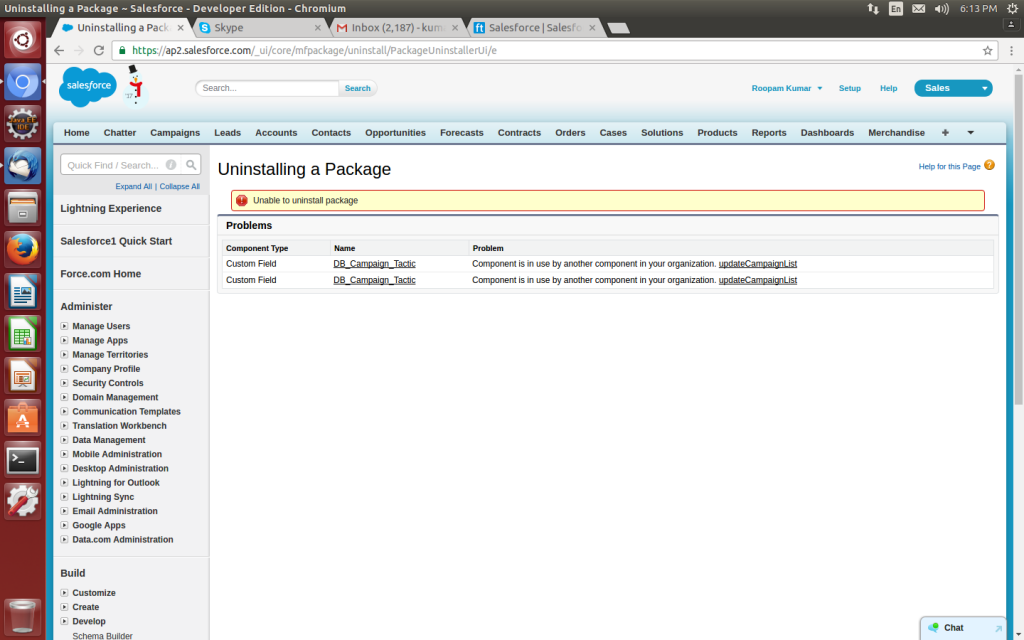Open the first DB_Campaign_Tactic link

click(x=374, y=264)
